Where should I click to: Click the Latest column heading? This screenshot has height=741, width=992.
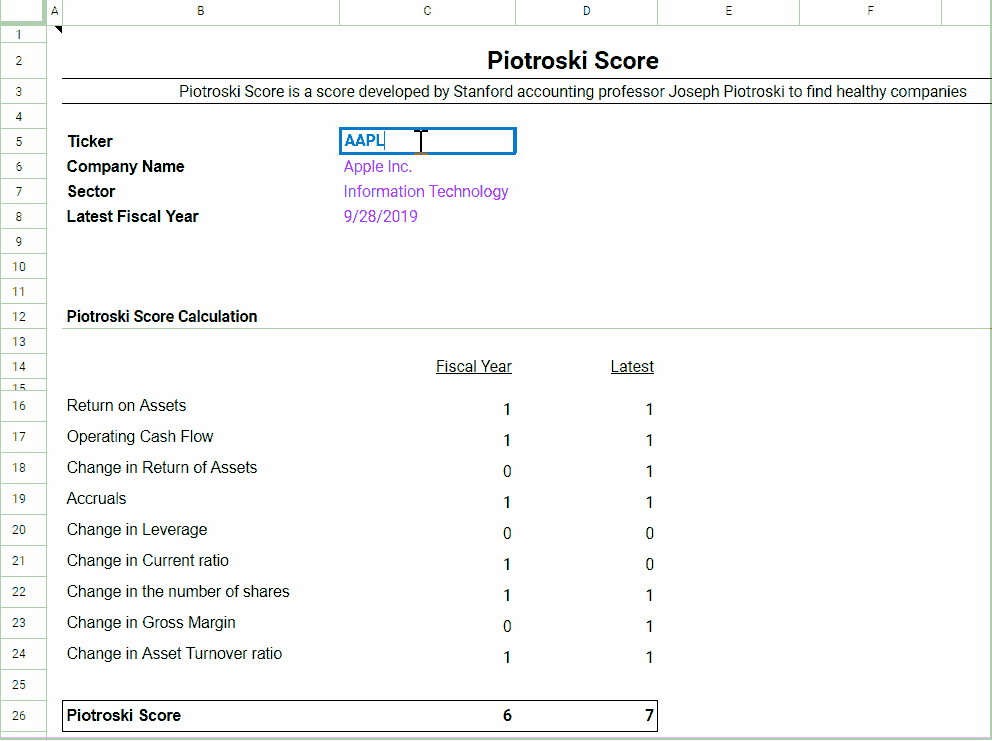click(x=632, y=366)
